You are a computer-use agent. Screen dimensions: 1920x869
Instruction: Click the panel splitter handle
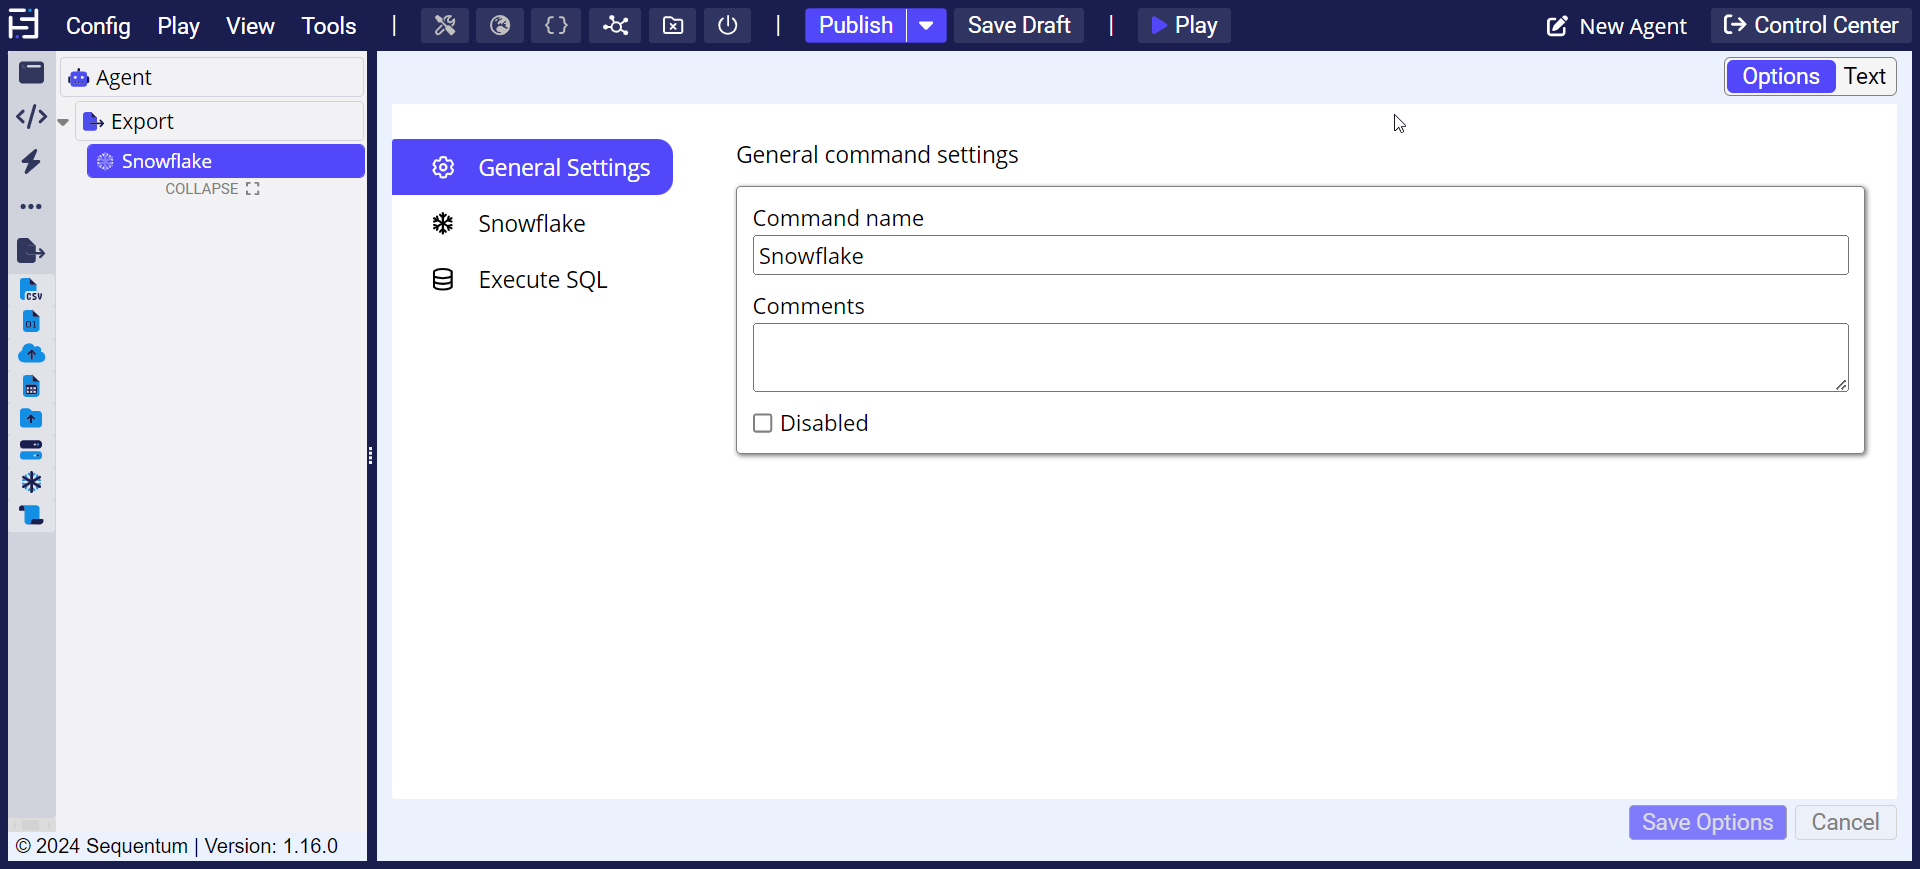(370, 456)
